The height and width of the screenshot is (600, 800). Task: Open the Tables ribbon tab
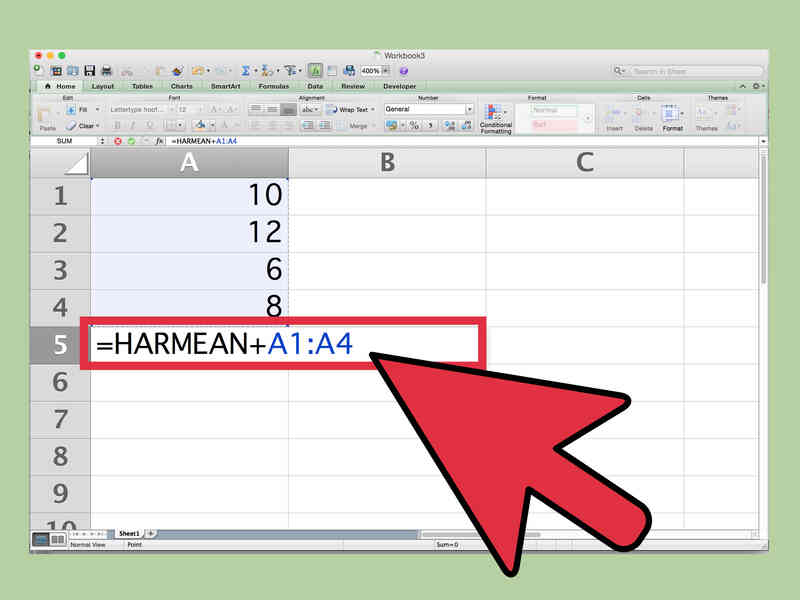[142, 86]
